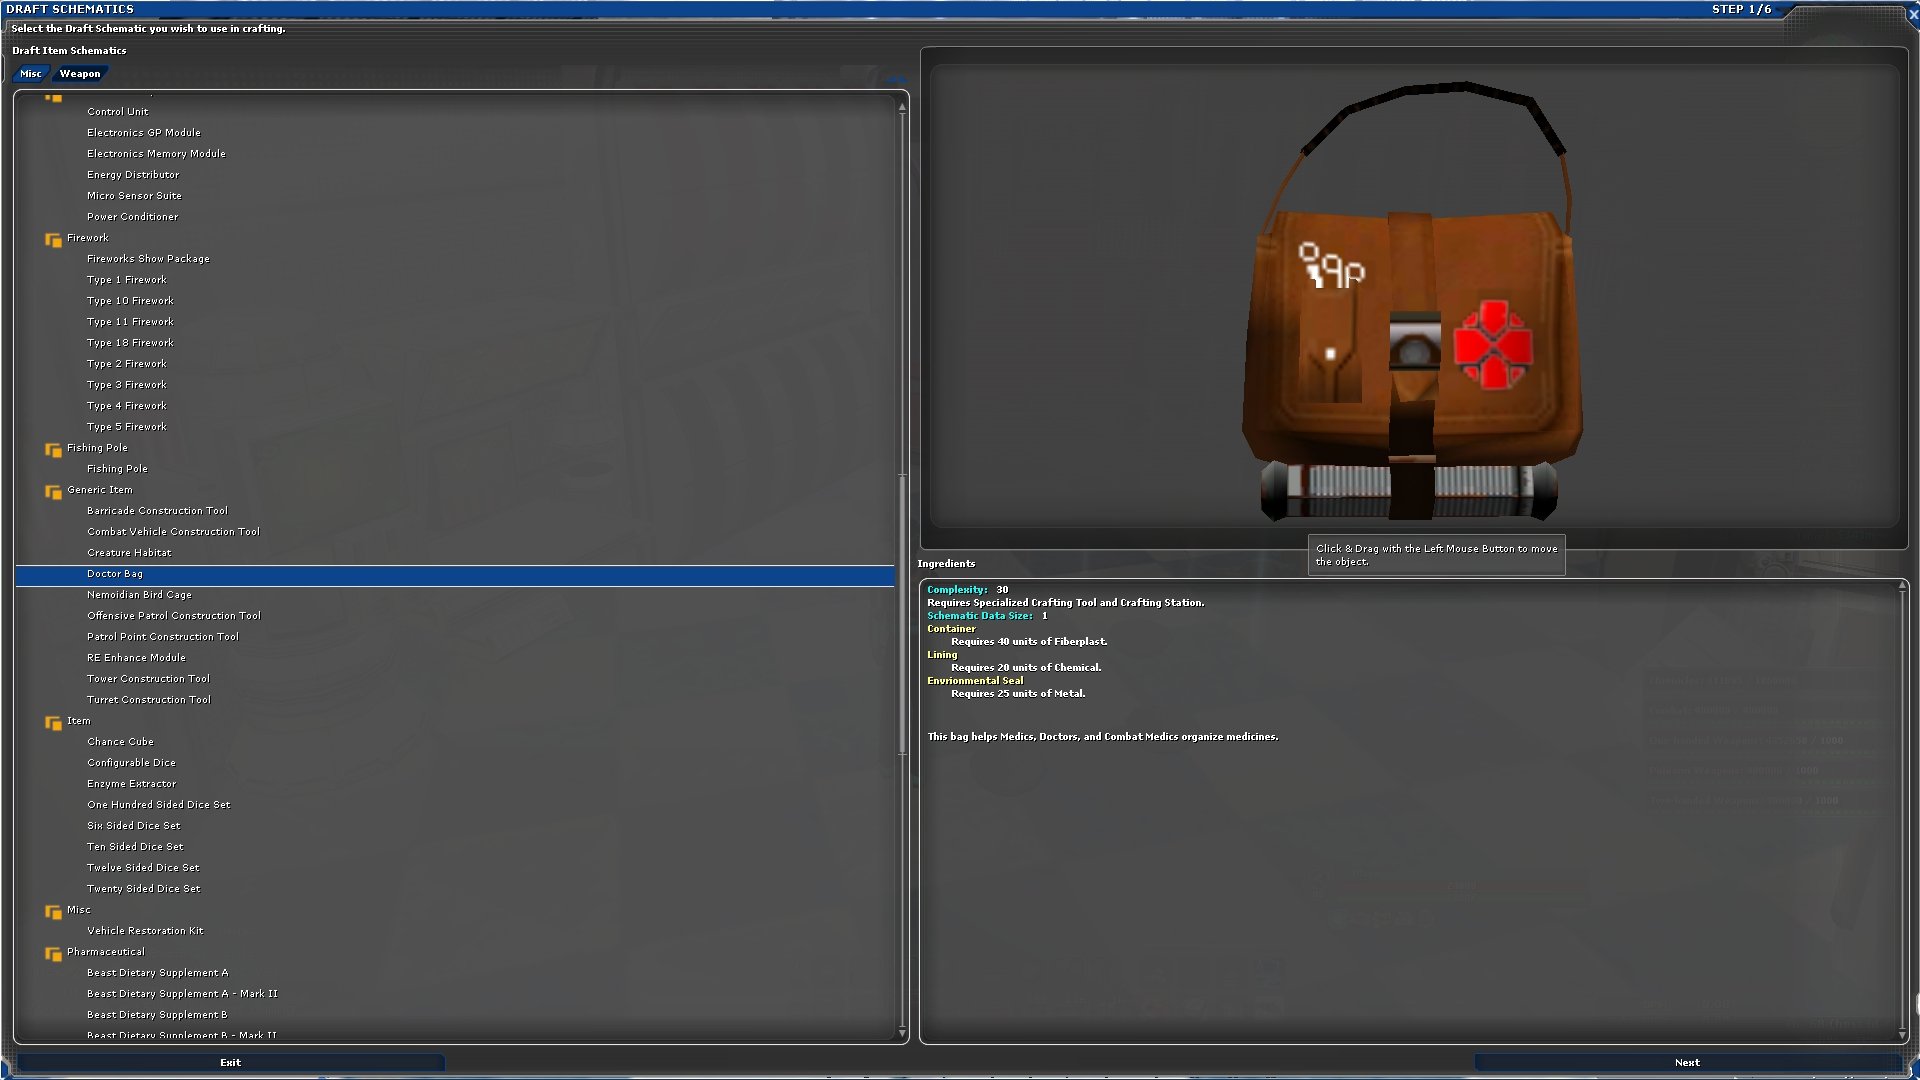The height and width of the screenshot is (1080, 1920).
Task: Select the Fishing Pole schematic item
Action: coord(117,469)
